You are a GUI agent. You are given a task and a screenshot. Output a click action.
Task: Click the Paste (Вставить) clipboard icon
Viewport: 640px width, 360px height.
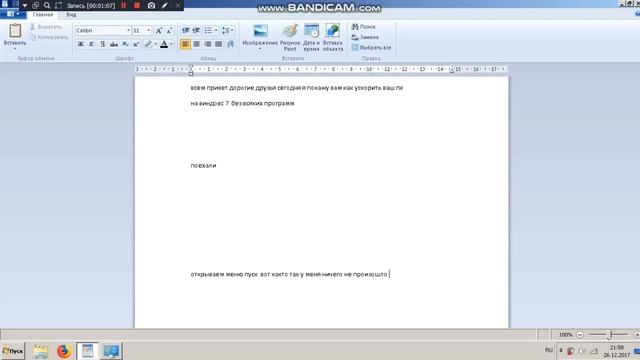click(15, 31)
